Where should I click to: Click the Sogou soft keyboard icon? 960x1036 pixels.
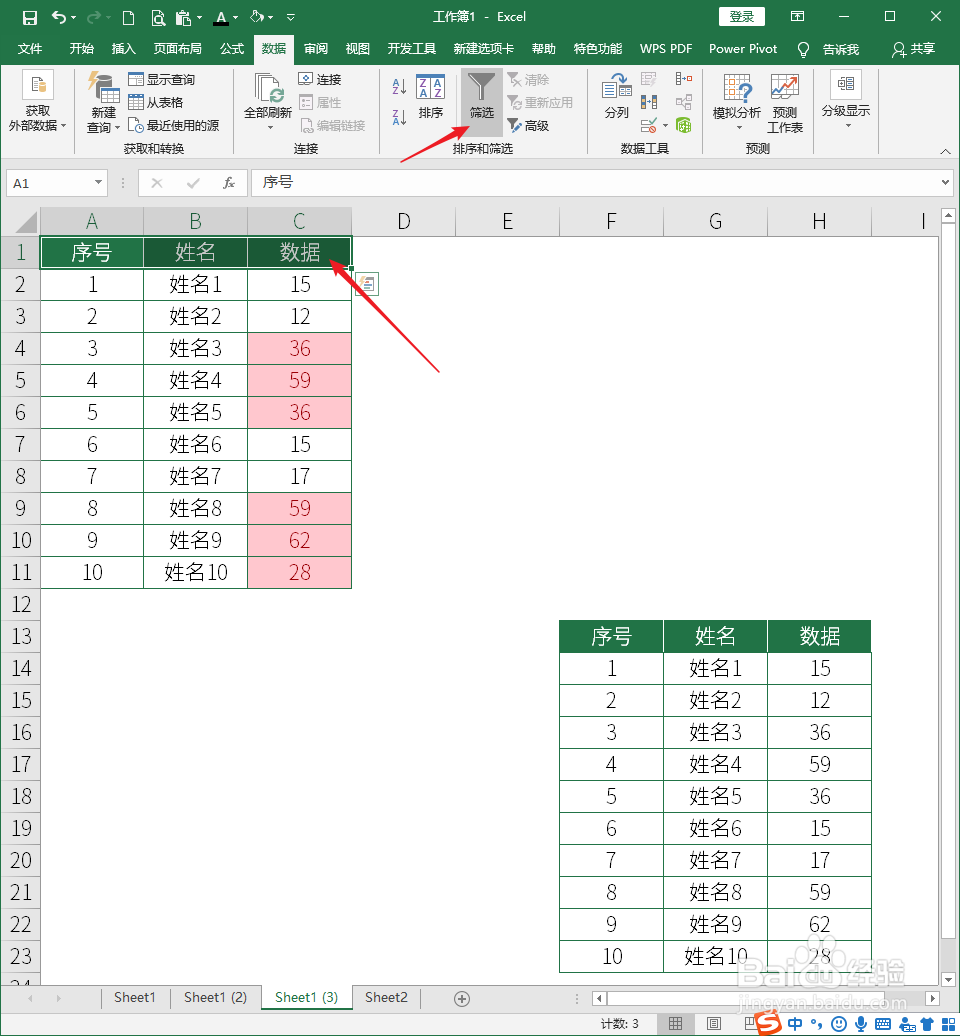click(x=883, y=1025)
